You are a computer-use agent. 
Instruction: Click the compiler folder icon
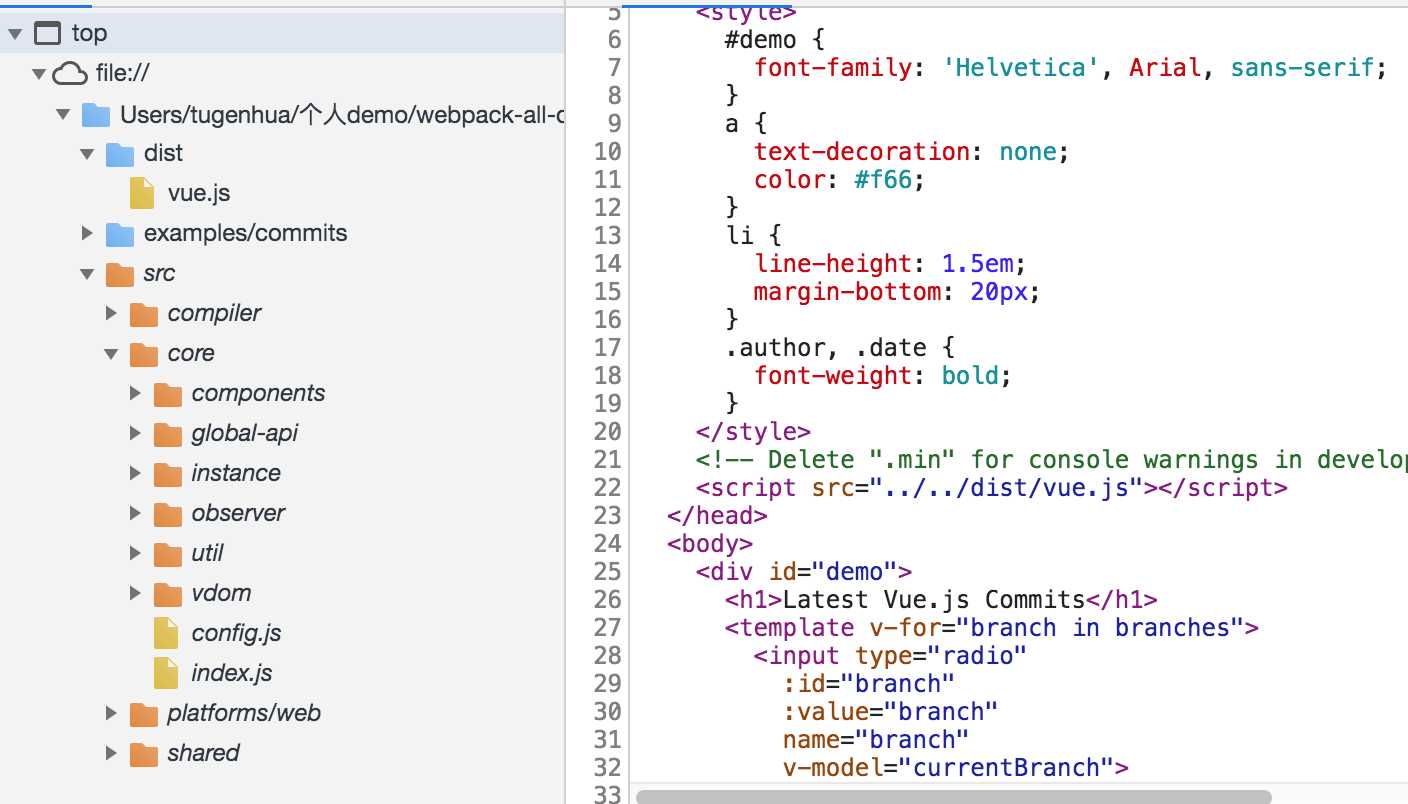coord(144,314)
